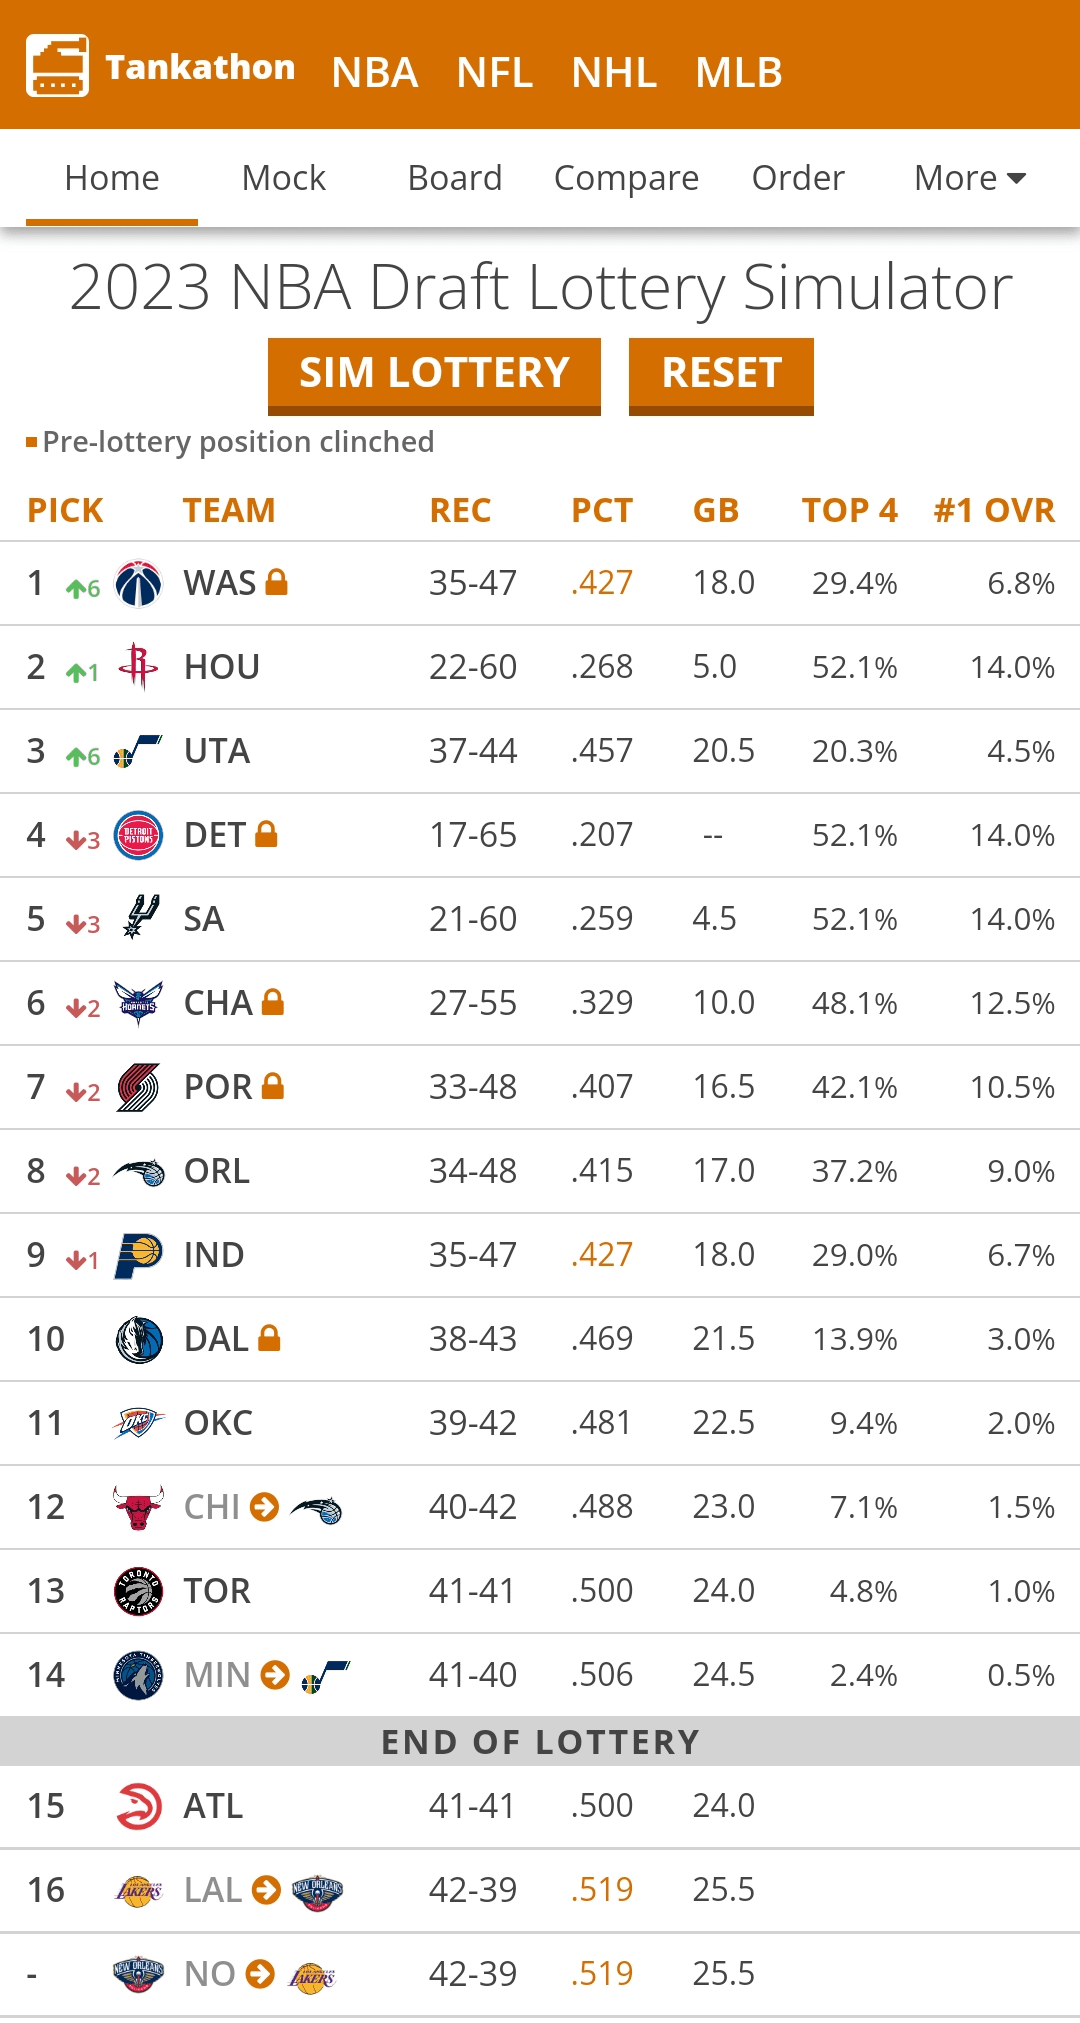This screenshot has width=1080, height=2023.
Task: Click the Toronto Raptors team logo
Action: (138, 1591)
